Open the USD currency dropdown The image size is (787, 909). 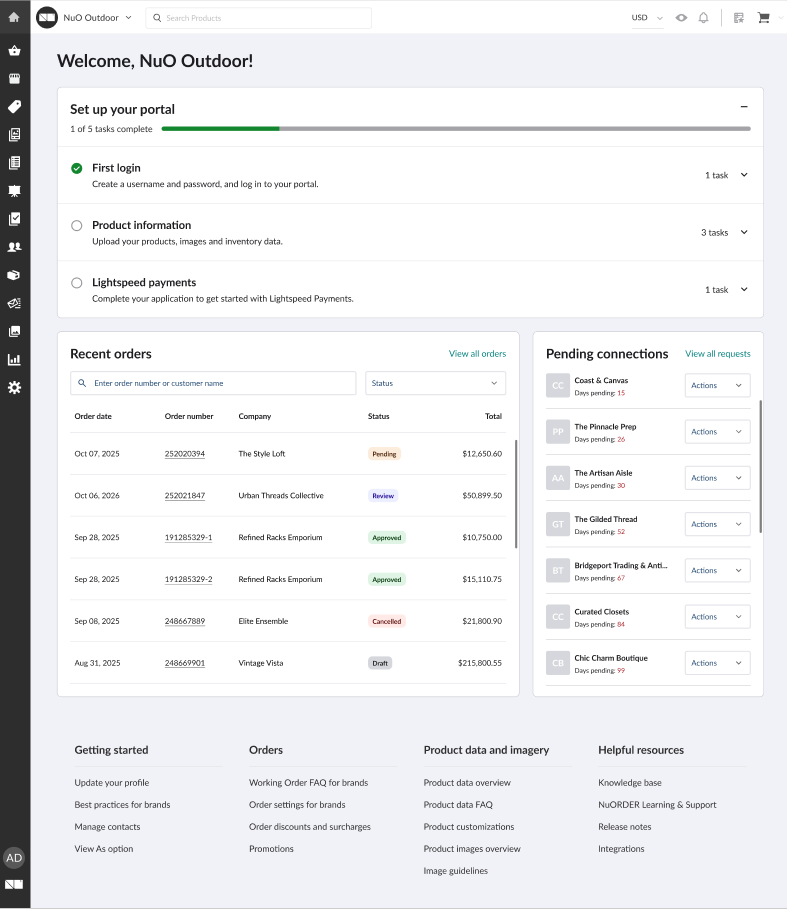point(647,18)
